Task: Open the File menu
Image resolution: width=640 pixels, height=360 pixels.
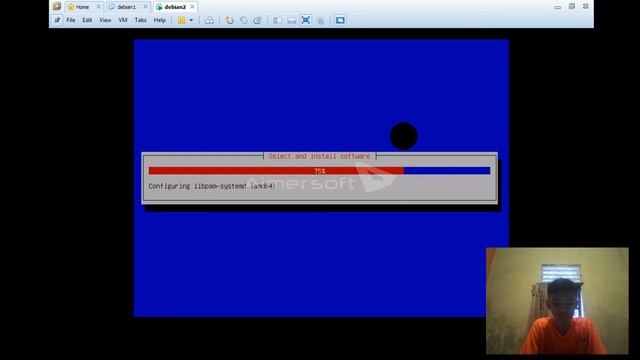Action: (x=71, y=20)
